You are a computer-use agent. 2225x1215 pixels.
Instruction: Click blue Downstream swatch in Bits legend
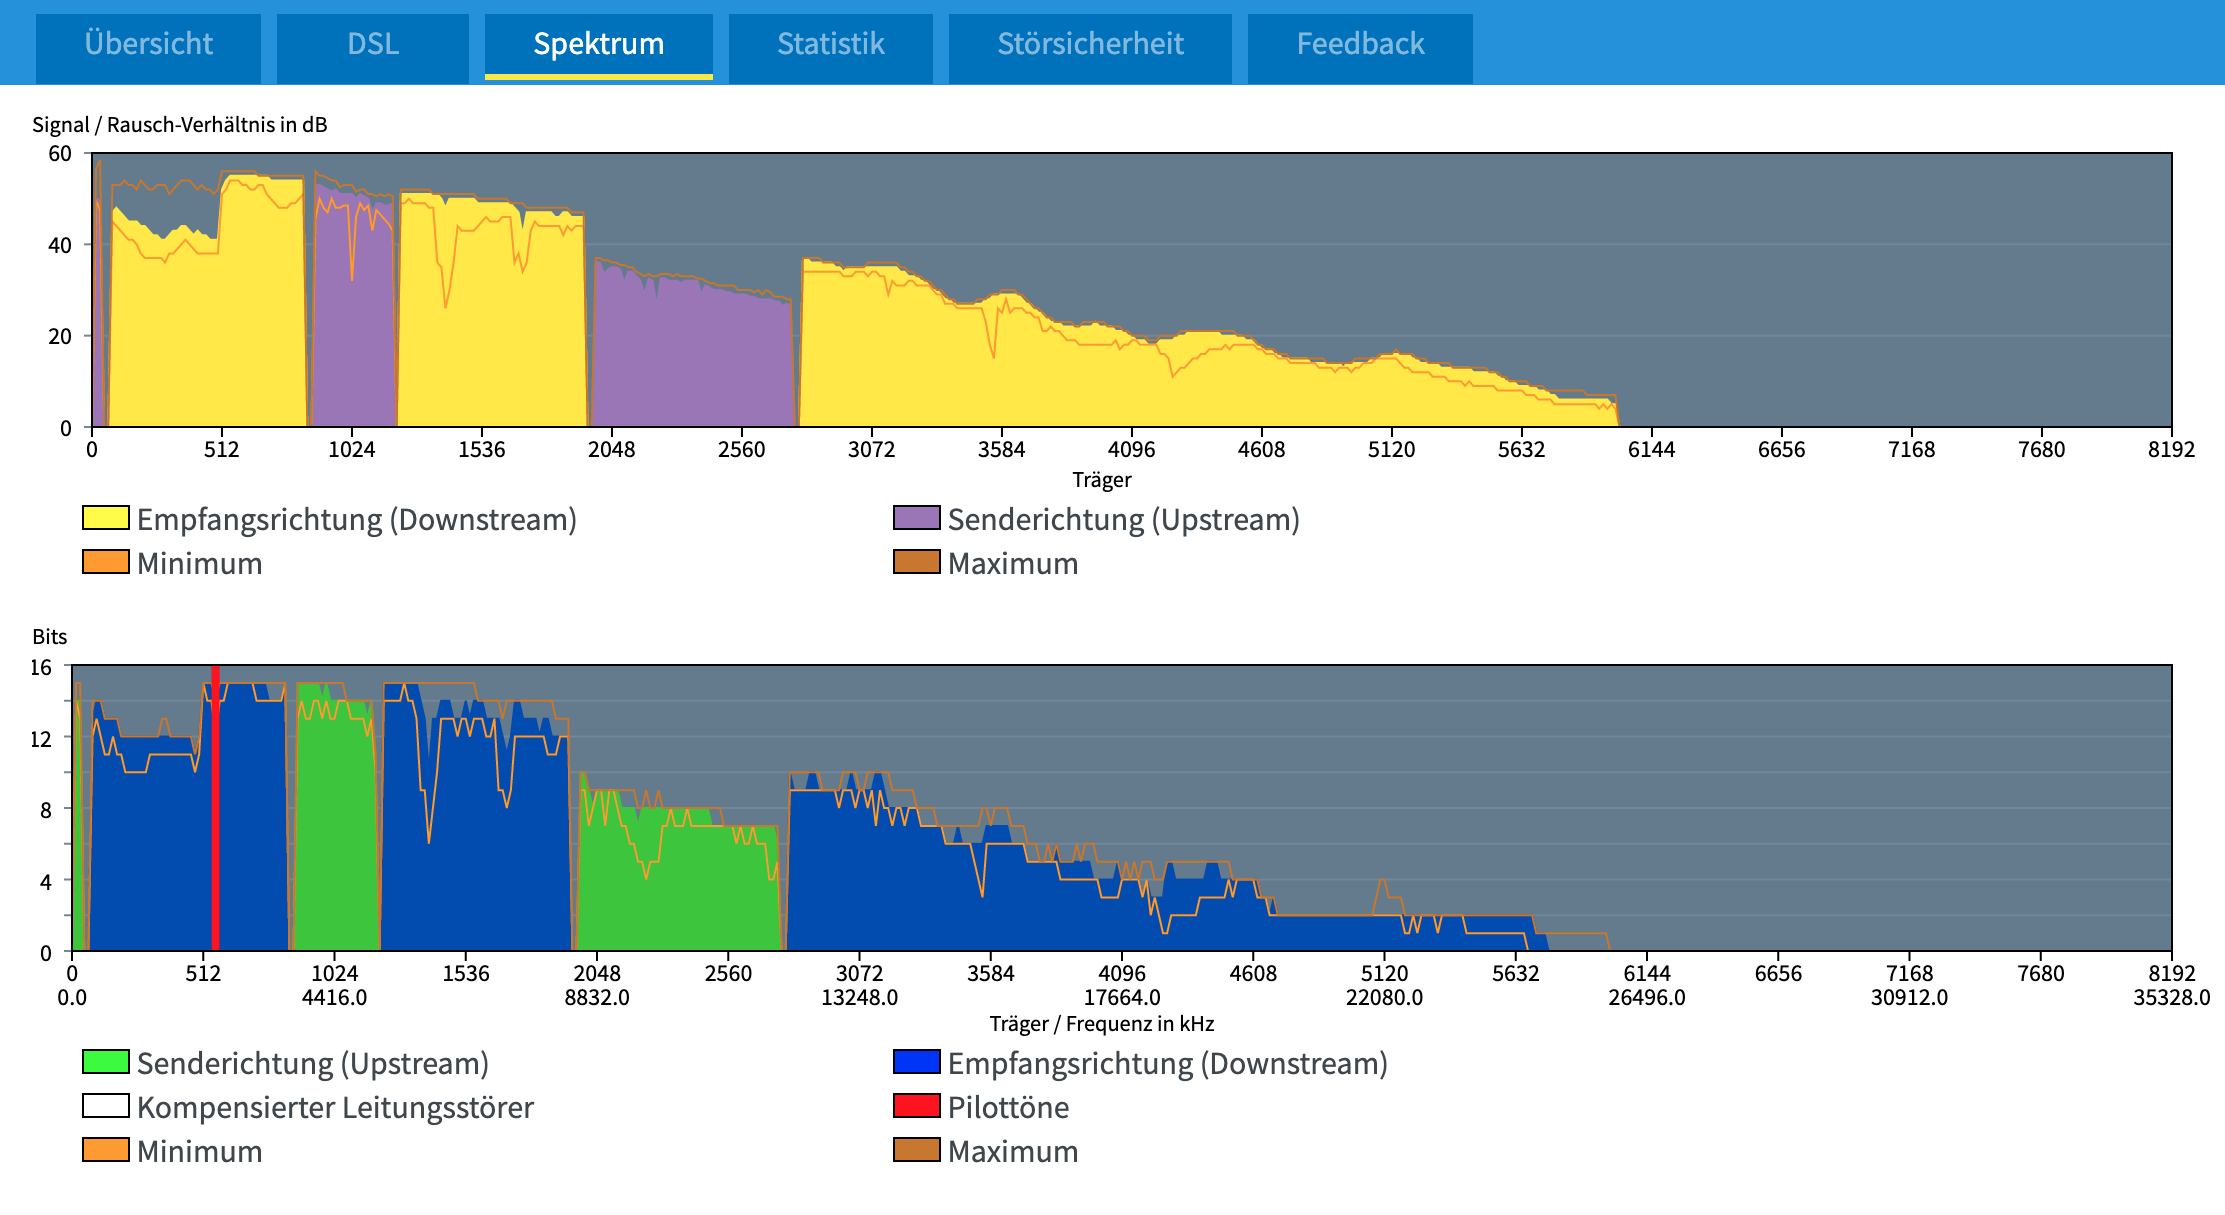point(916,1062)
